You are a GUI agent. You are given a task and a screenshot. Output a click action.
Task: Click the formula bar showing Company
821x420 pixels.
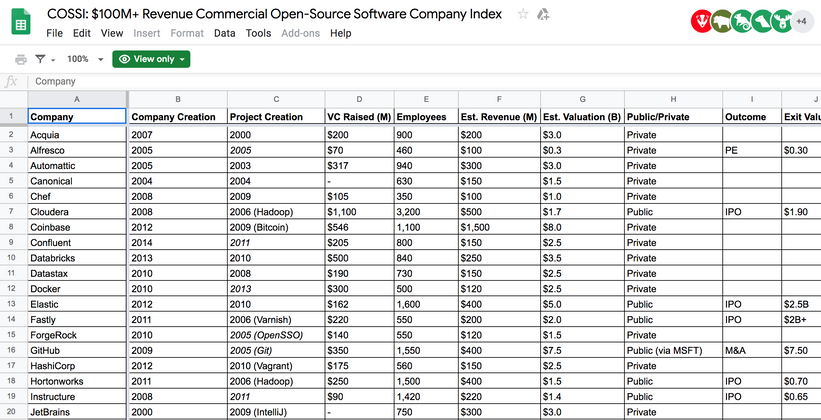pyautogui.click(x=424, y=82)
